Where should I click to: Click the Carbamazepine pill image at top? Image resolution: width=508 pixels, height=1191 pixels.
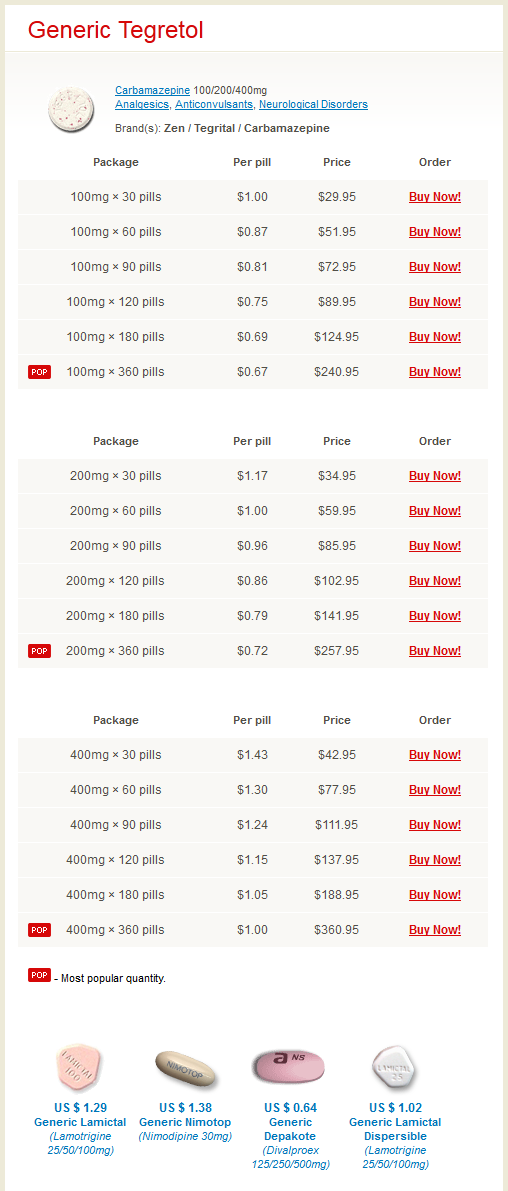tap(71, 109)
